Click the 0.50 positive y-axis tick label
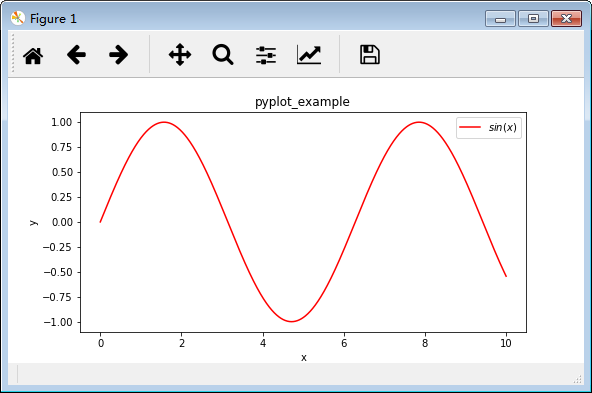Screen dimensions: 592x393 point(62,172)
